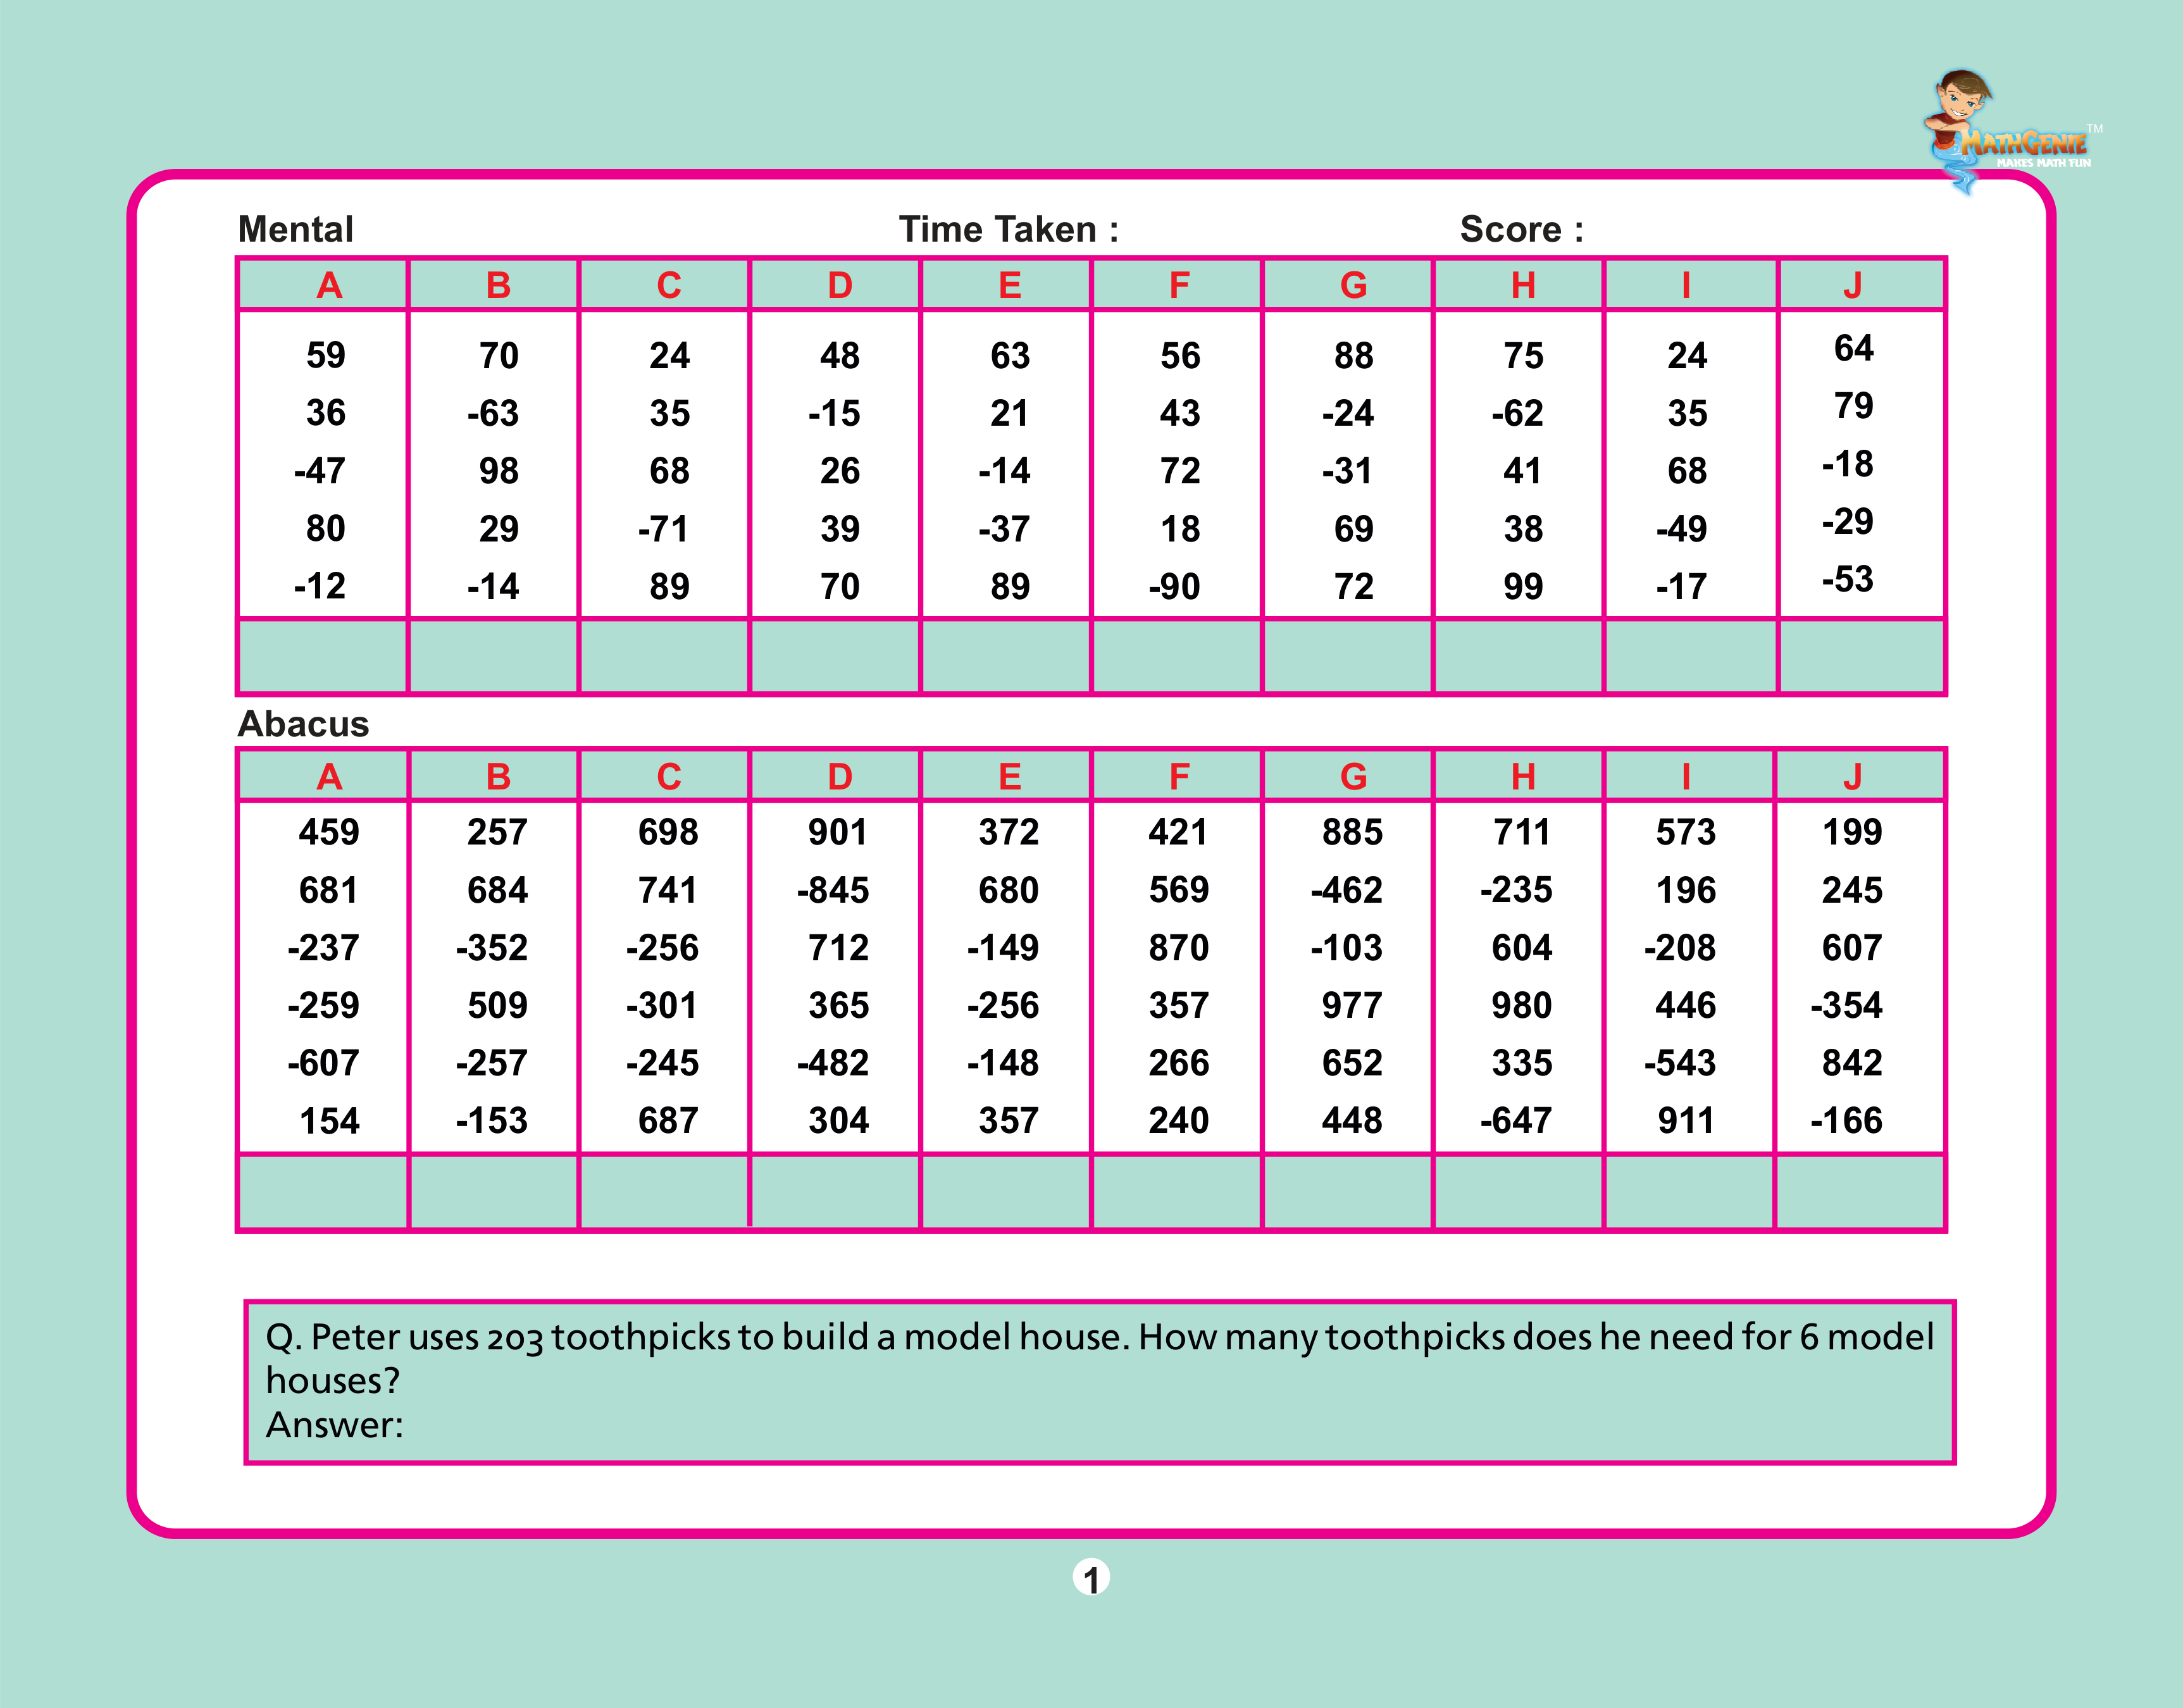Click Abacus column A answer box
The width and height of the screenshot is (2183, 1708).
pyautogui.click(x=323, y=1192)
